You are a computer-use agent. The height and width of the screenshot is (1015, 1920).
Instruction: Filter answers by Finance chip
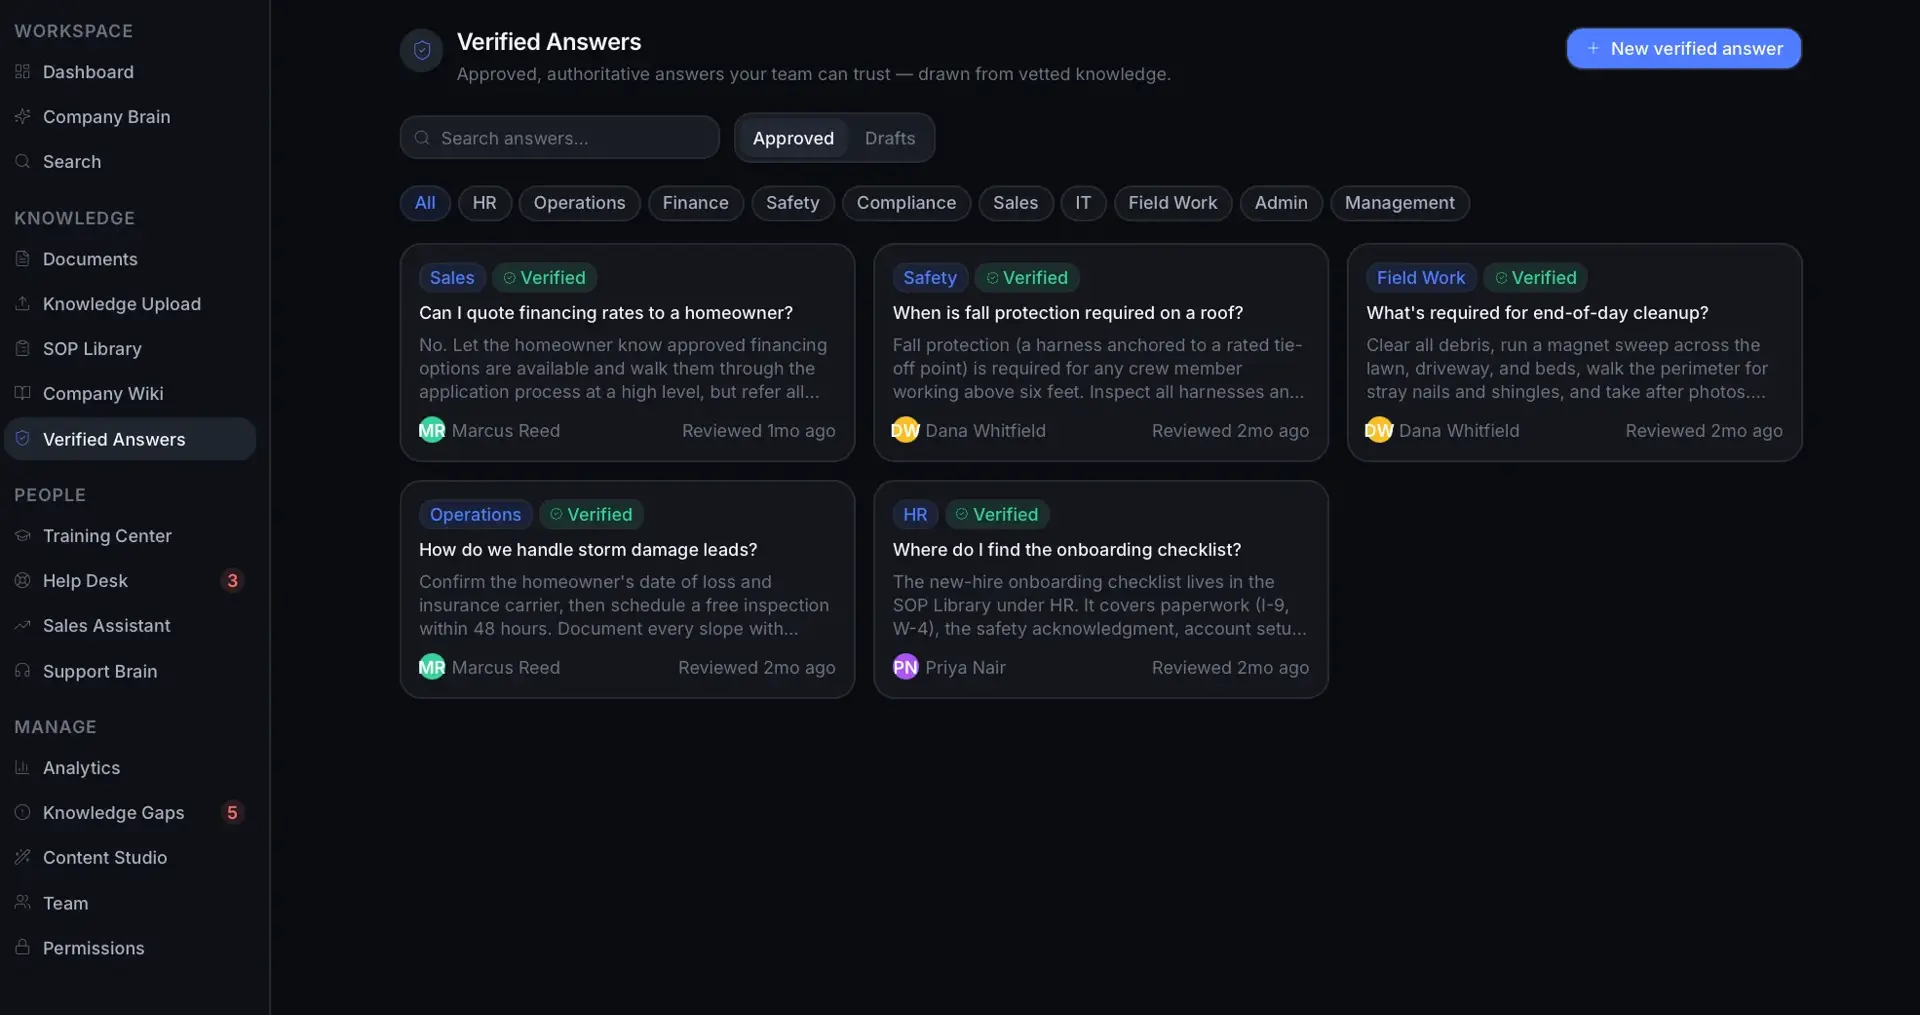695,203
